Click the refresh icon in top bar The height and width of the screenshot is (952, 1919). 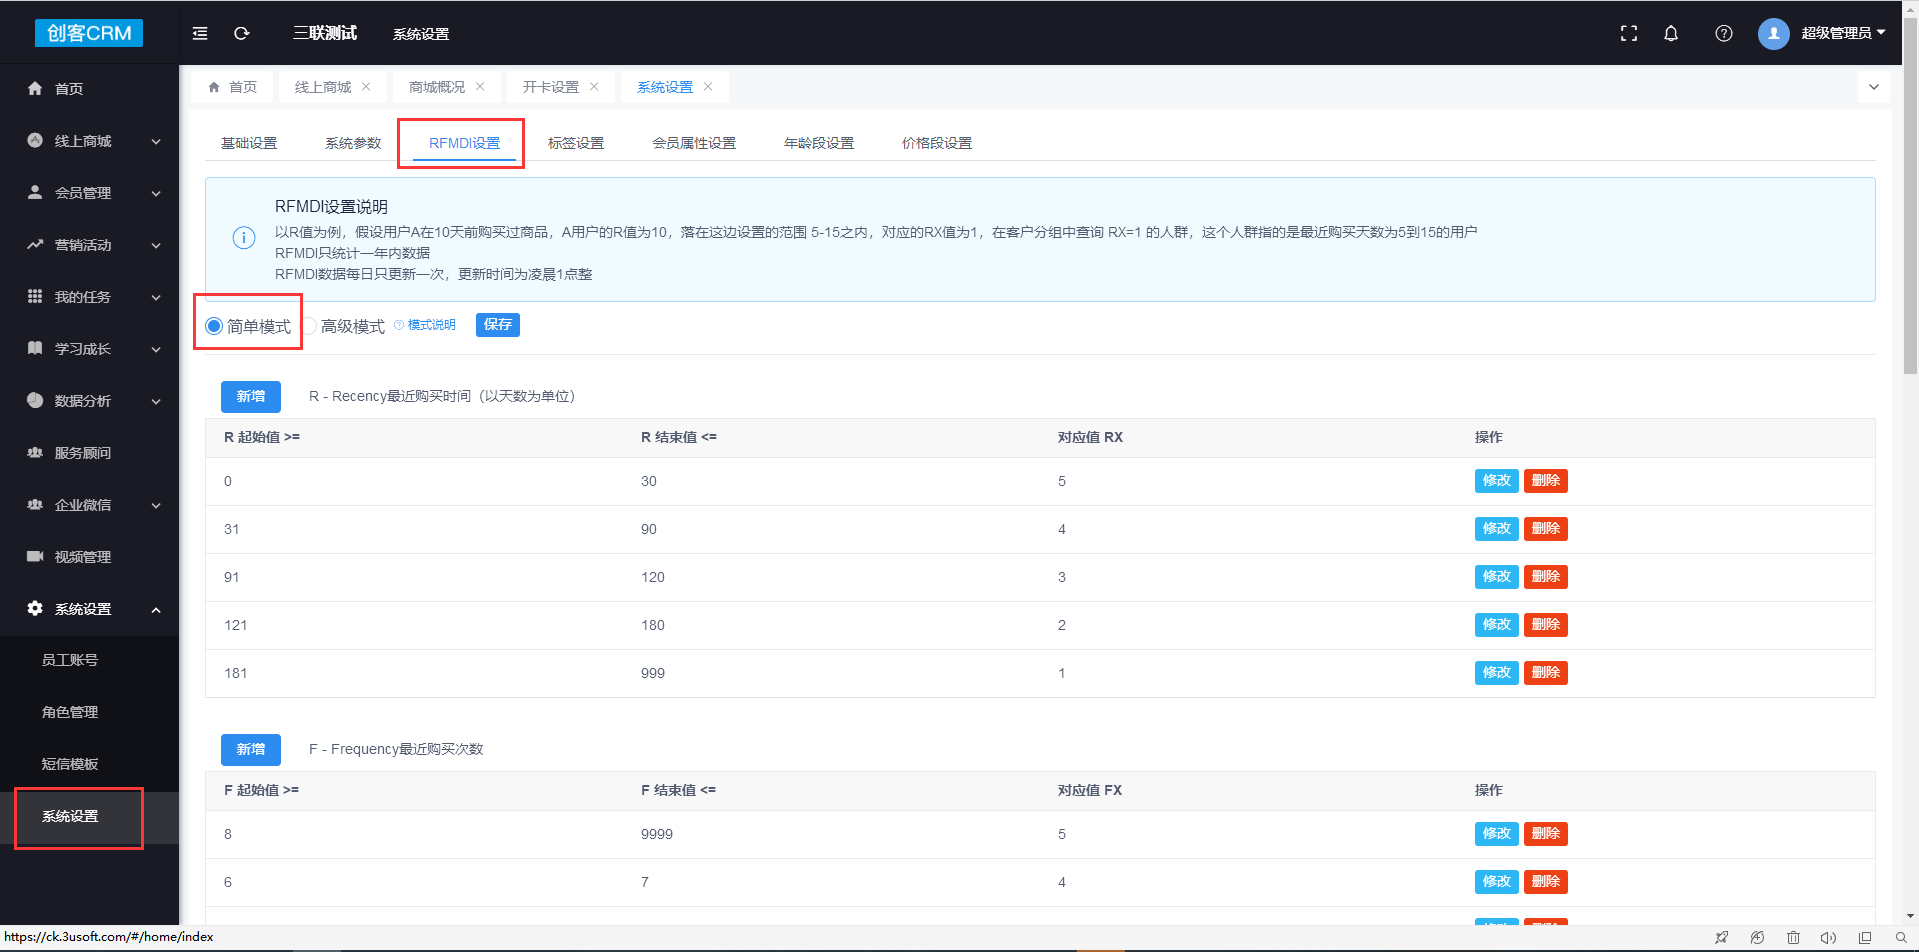[241, 33]
